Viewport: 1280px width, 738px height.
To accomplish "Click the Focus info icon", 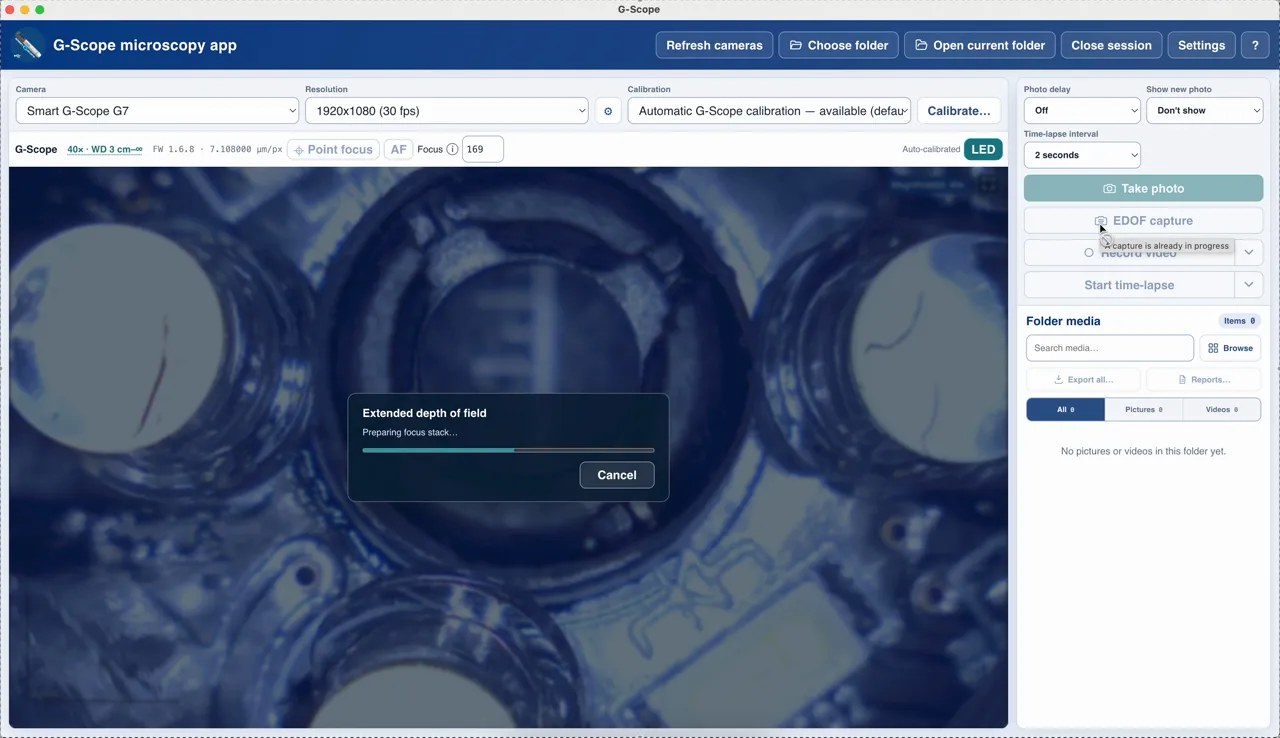I will click(x=452, y=150).
